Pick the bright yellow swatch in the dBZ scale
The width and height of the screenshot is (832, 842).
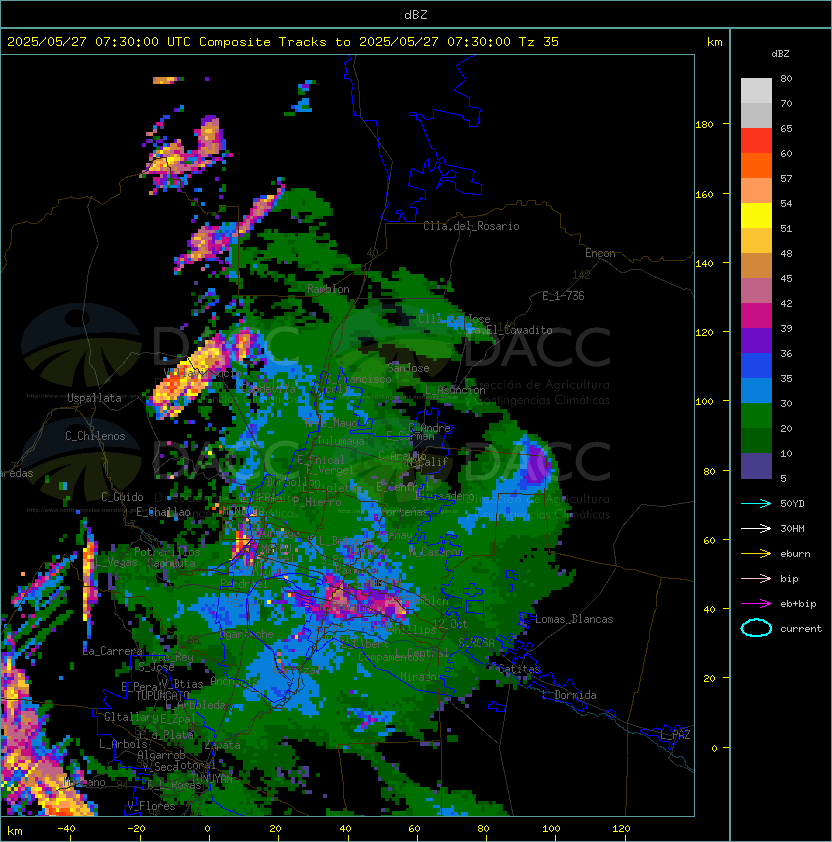coord(756,216)
